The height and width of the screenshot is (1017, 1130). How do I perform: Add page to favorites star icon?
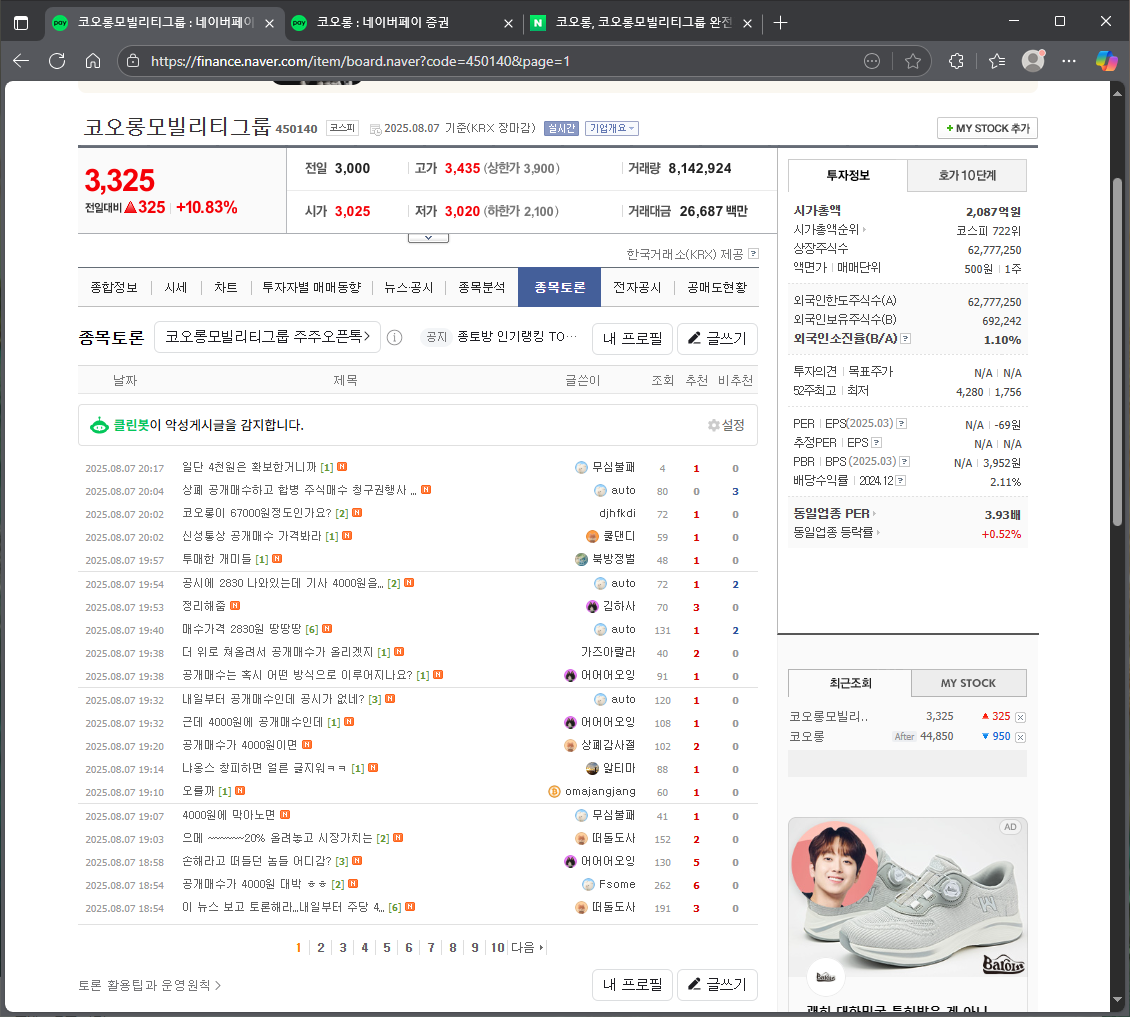point(912,61)
